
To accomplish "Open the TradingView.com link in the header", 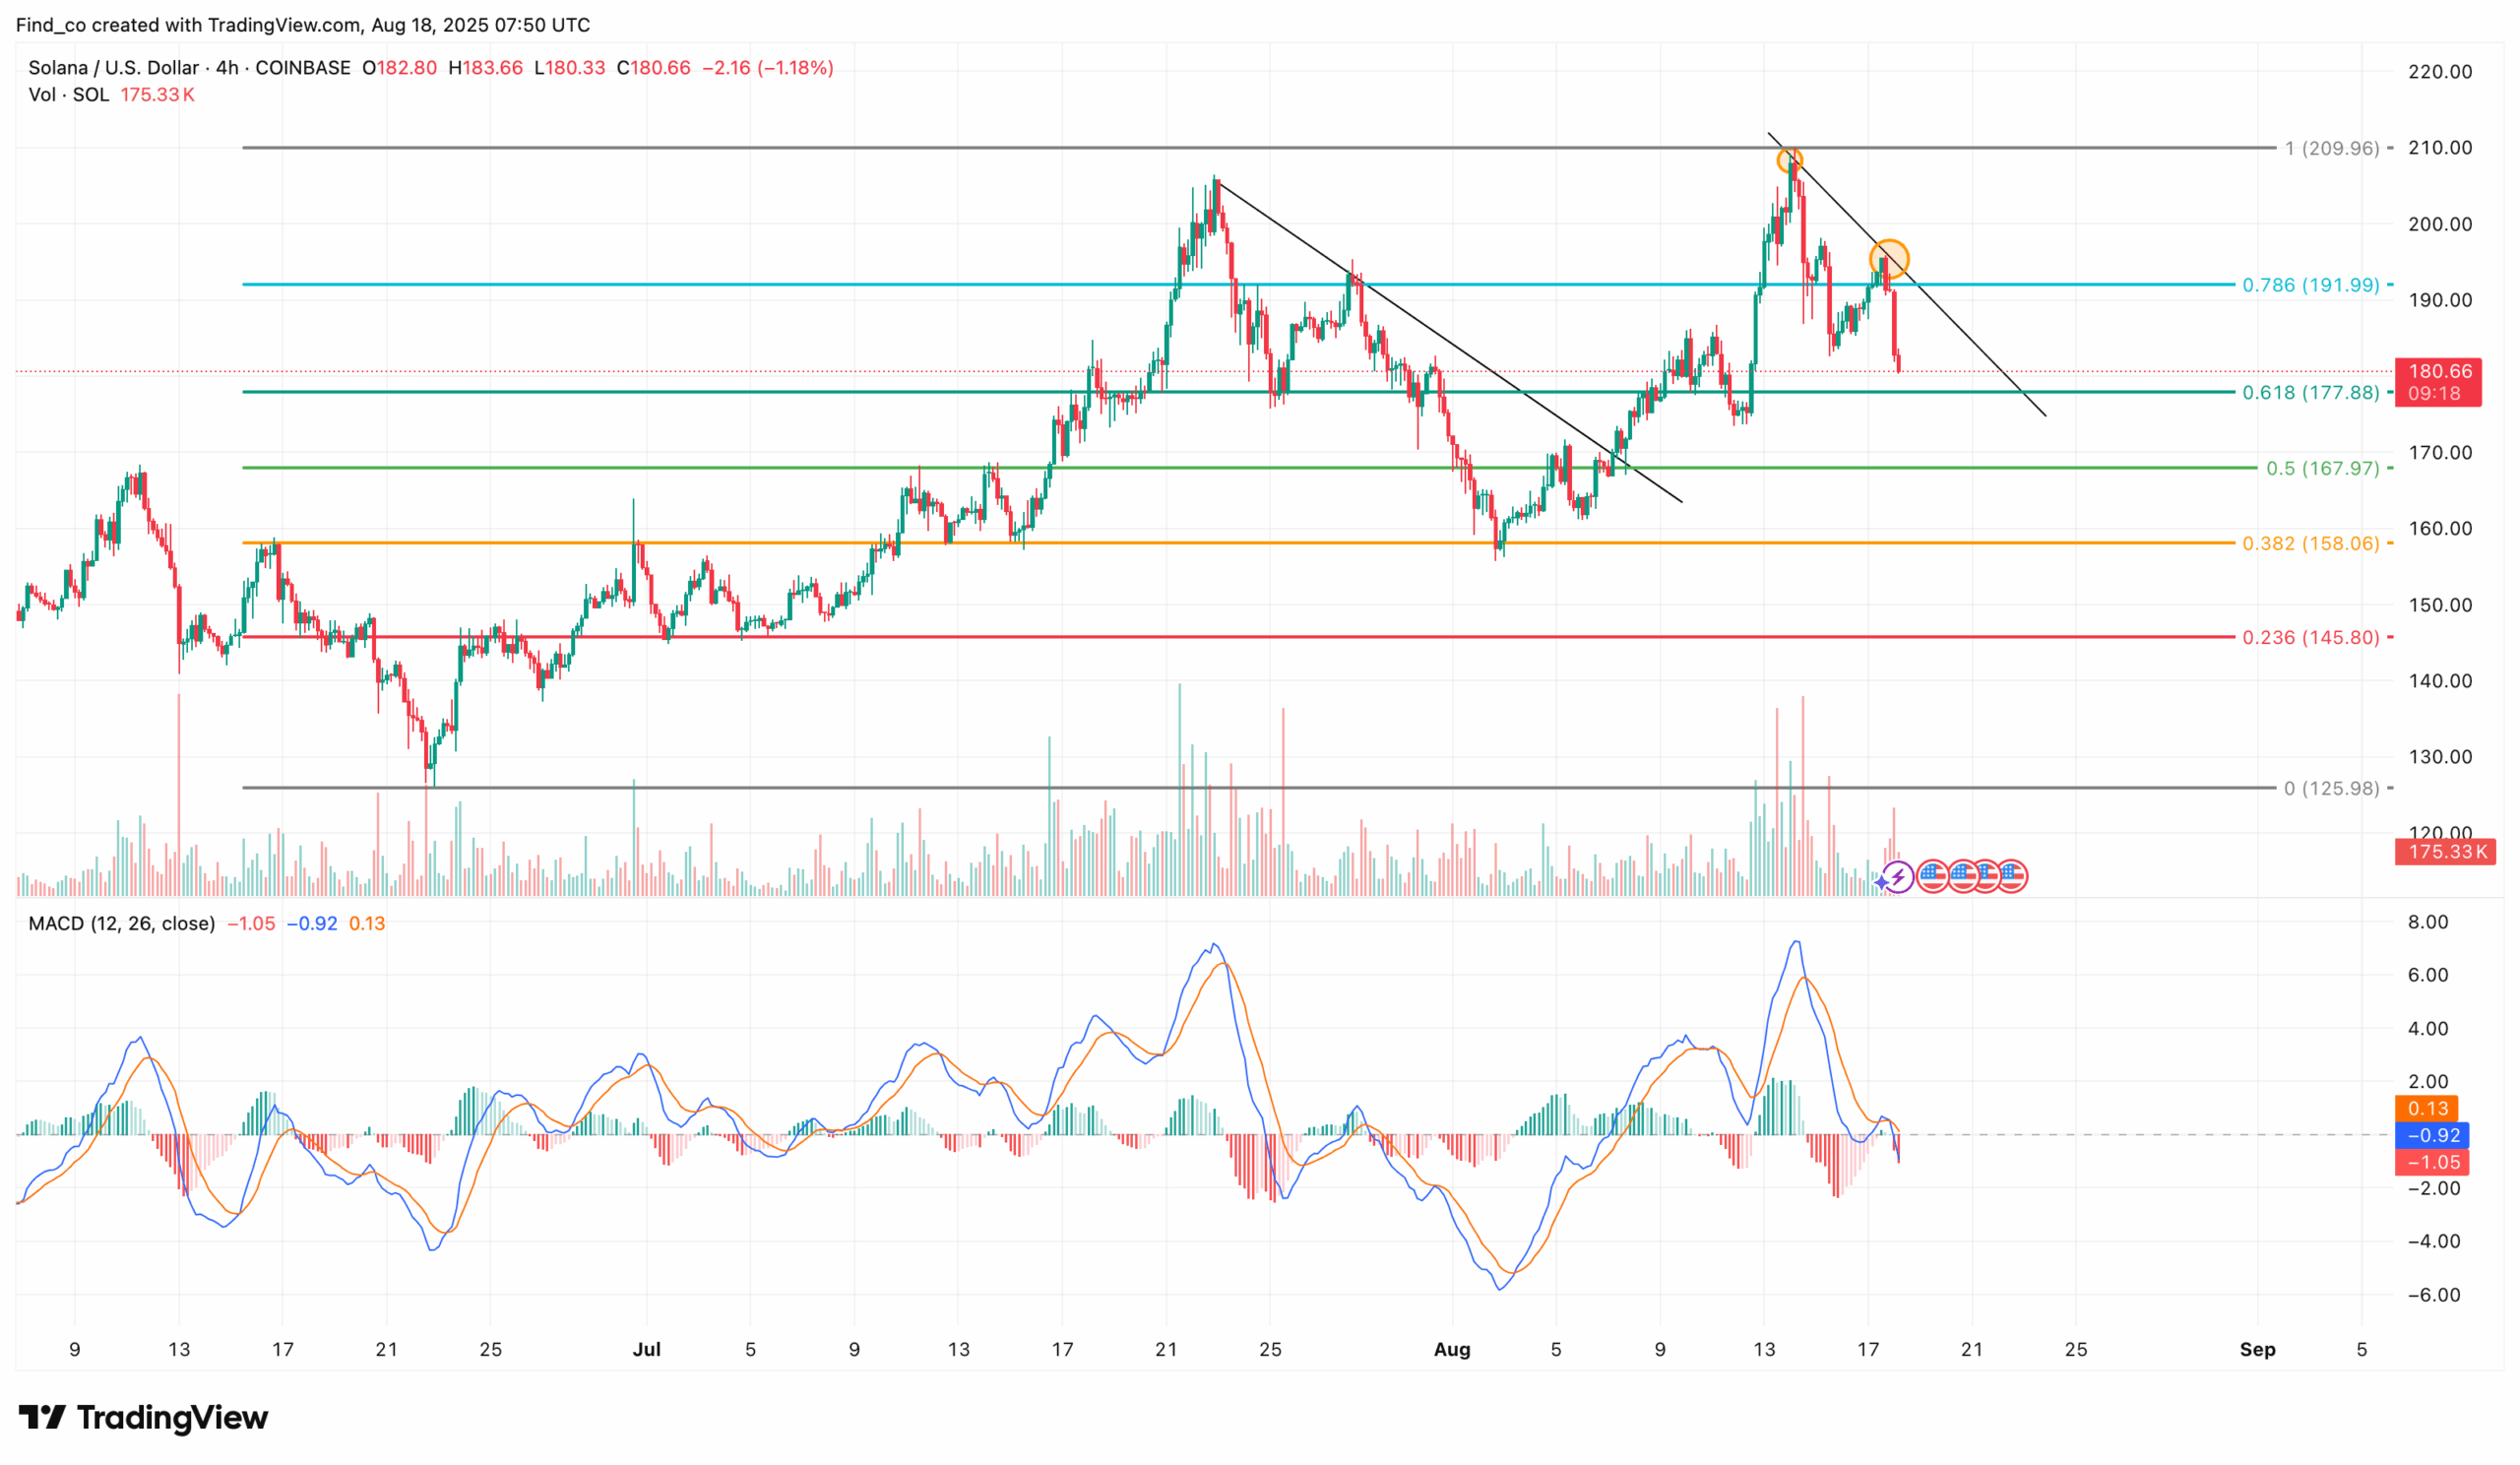I will click(283, 25).
